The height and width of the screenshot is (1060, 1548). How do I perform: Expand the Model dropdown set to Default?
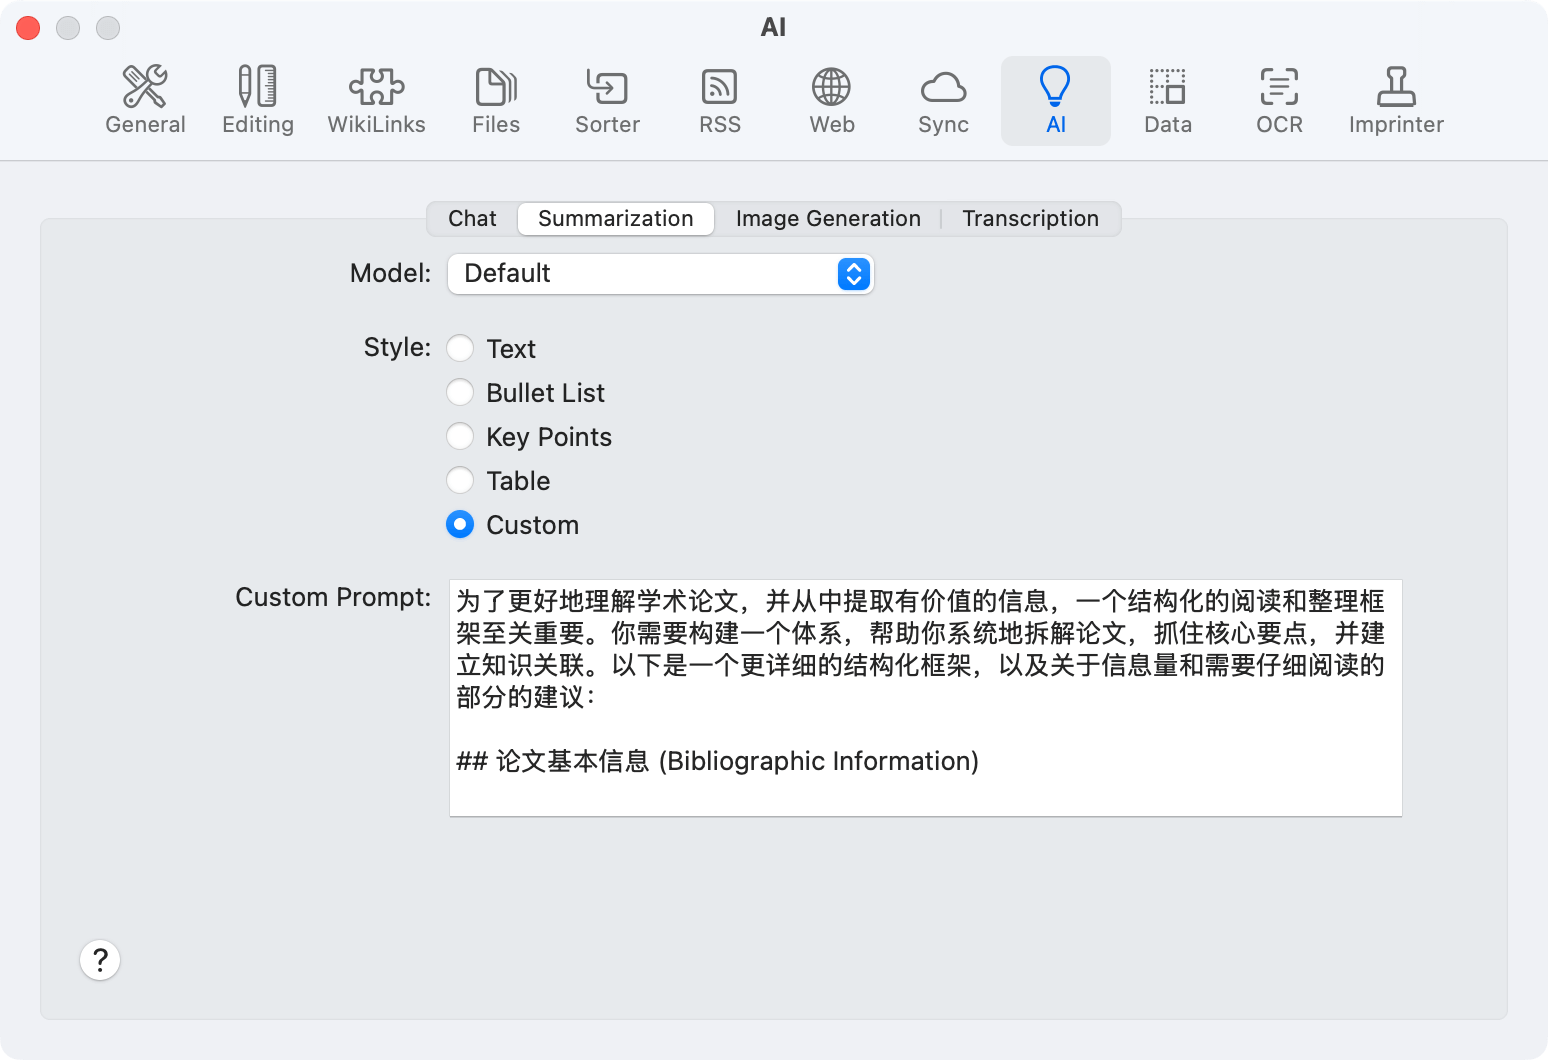pos(660,274)
